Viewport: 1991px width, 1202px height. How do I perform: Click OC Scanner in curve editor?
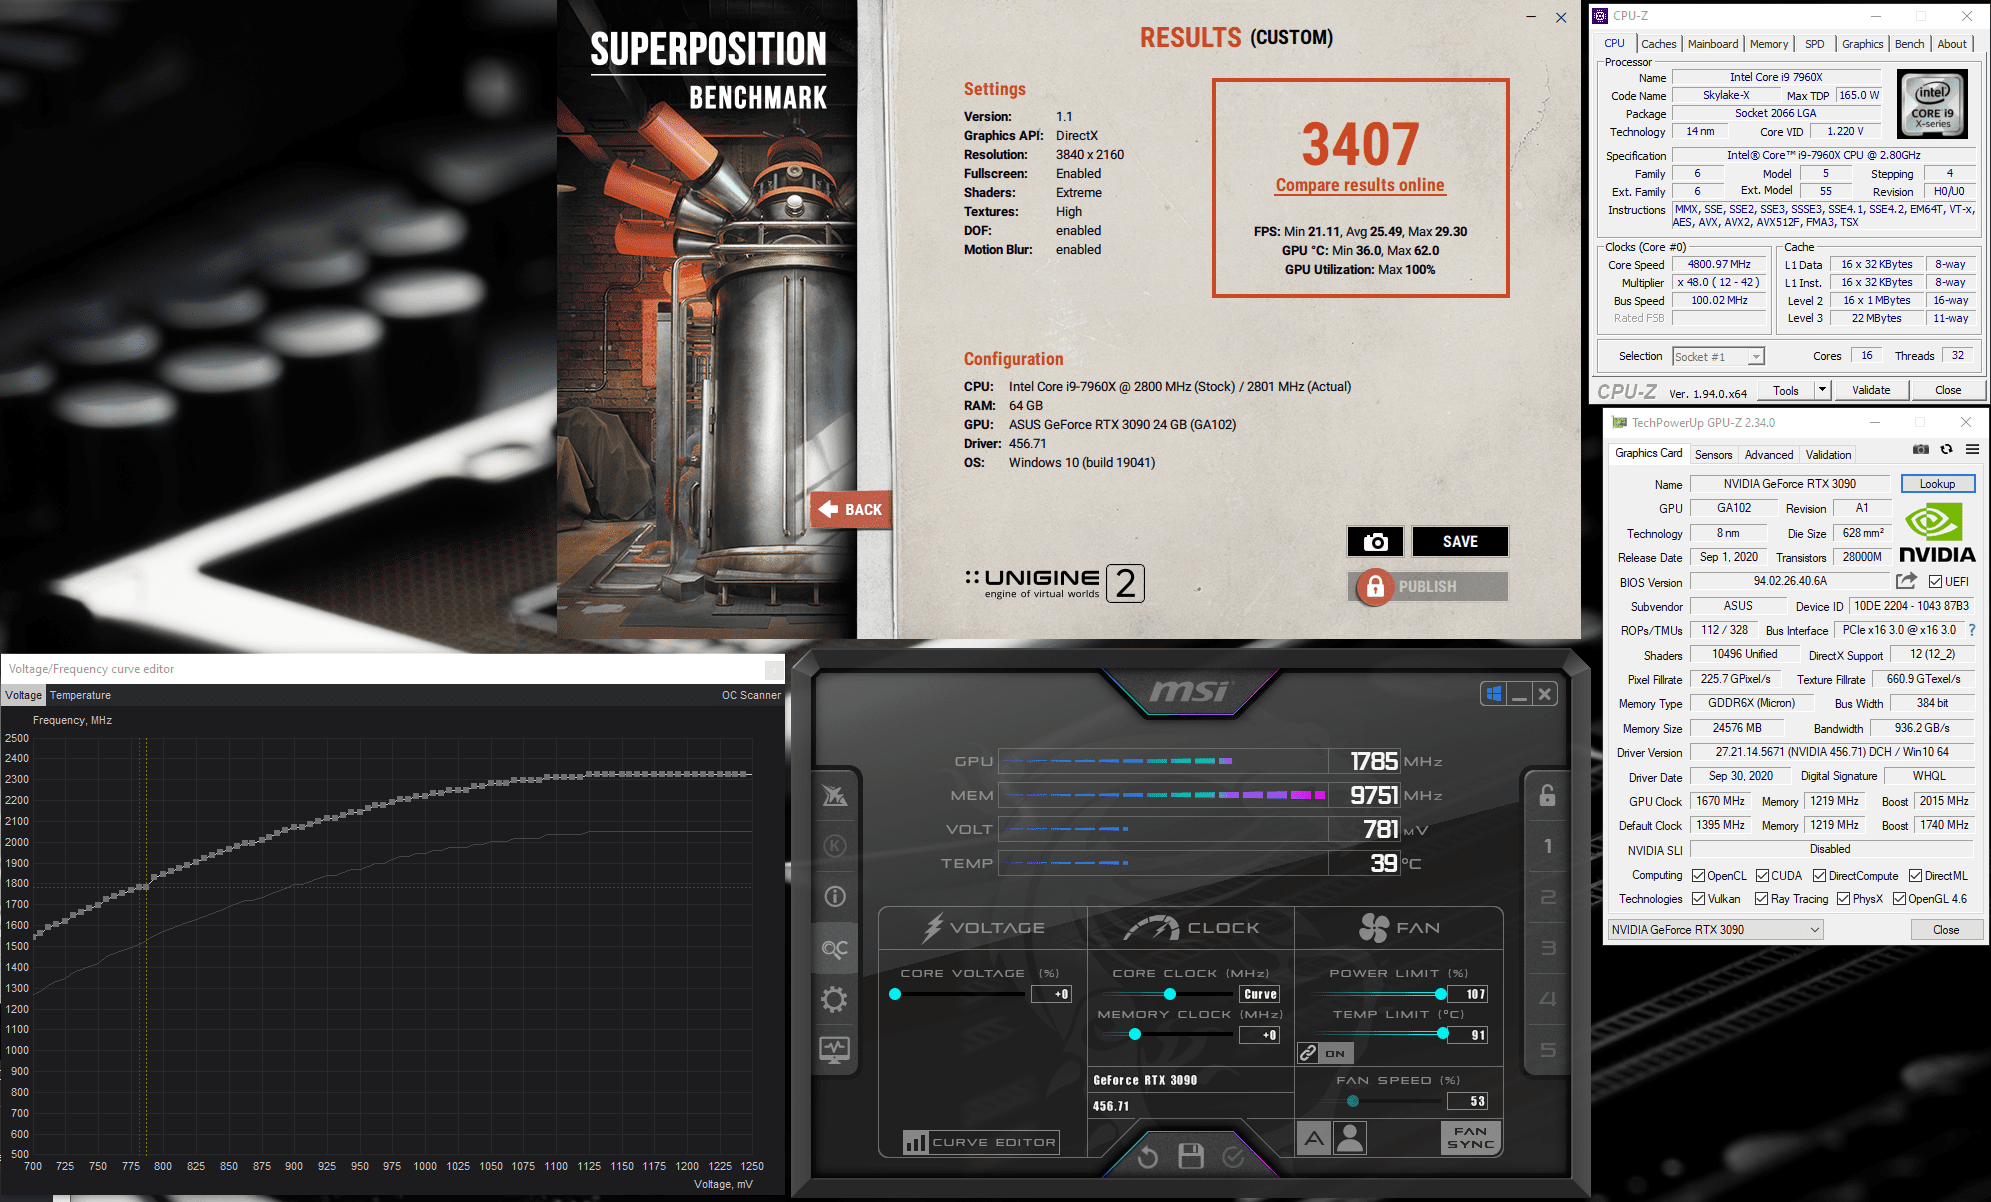coord(751,695)
